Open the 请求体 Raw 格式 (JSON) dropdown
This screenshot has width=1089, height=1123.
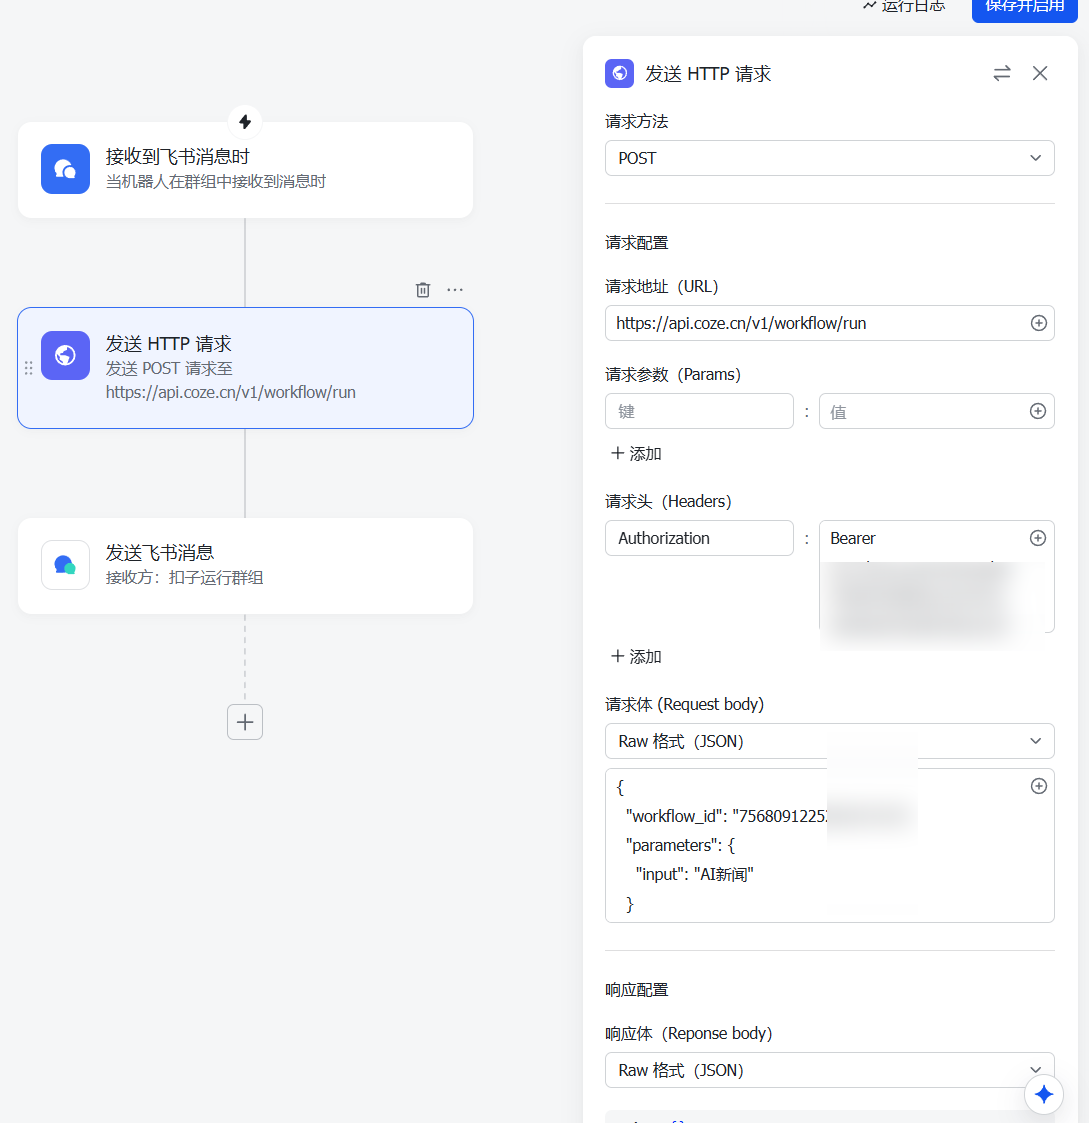(x=829, y=741)
